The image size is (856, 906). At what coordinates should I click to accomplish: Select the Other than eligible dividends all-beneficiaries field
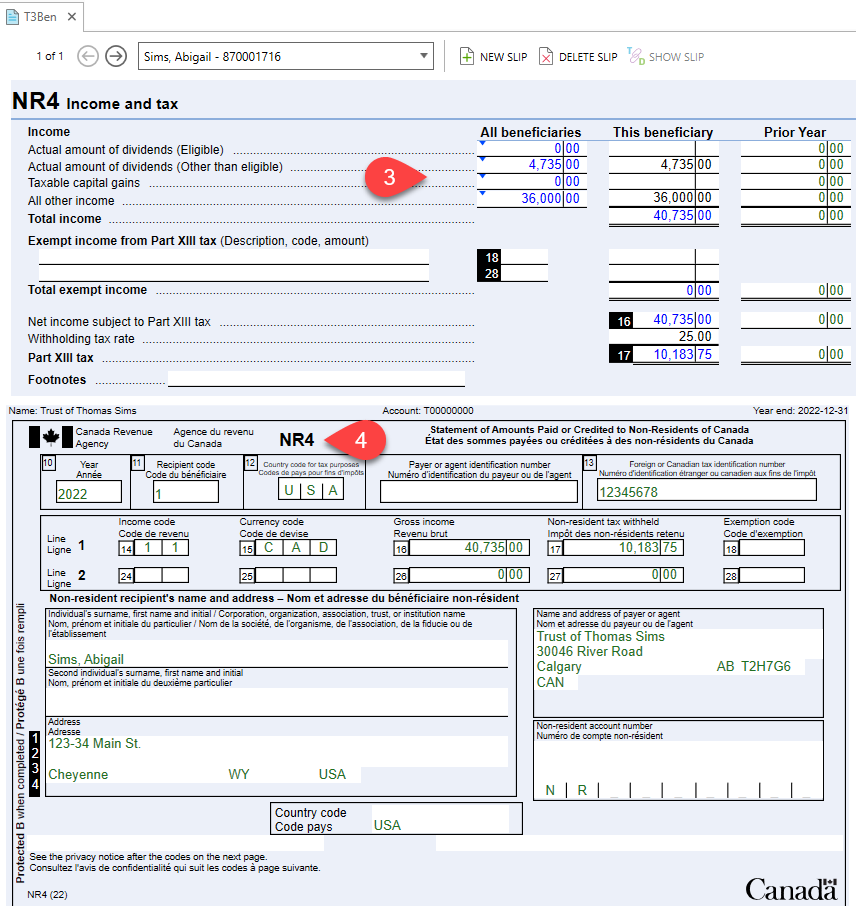pyautogui.click(x=531, y=166)
